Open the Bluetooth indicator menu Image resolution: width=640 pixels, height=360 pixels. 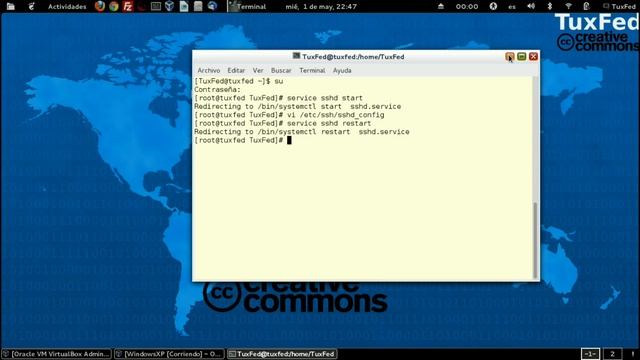[x=549, y=6]
